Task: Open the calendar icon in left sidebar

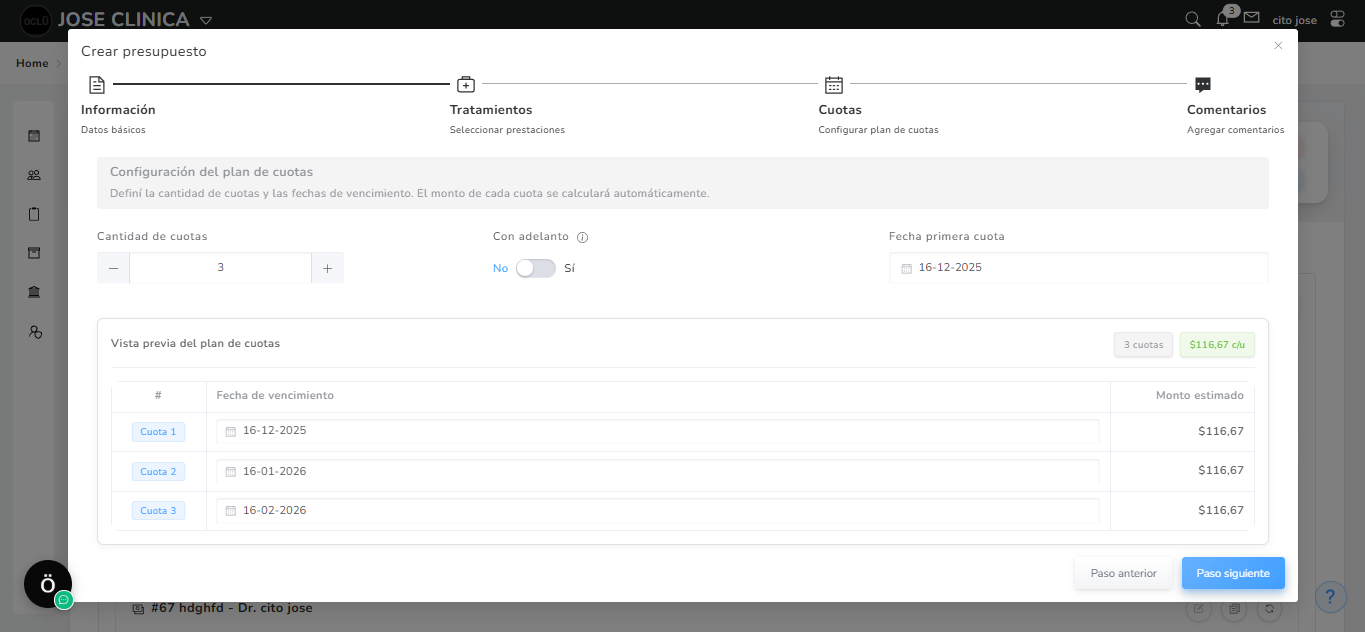Action: (x=34, y=135)
